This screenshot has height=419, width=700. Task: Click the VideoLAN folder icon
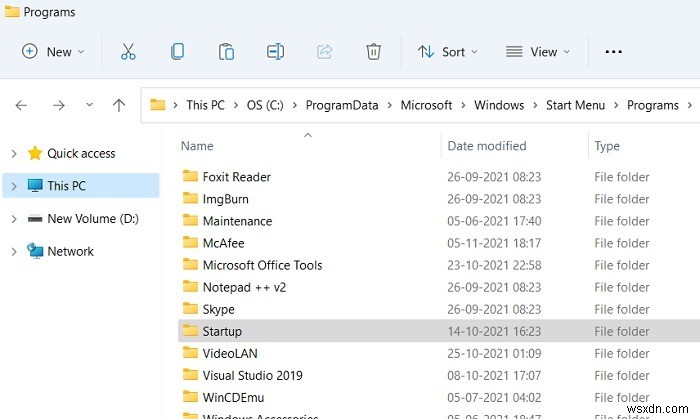pos(190,353)
